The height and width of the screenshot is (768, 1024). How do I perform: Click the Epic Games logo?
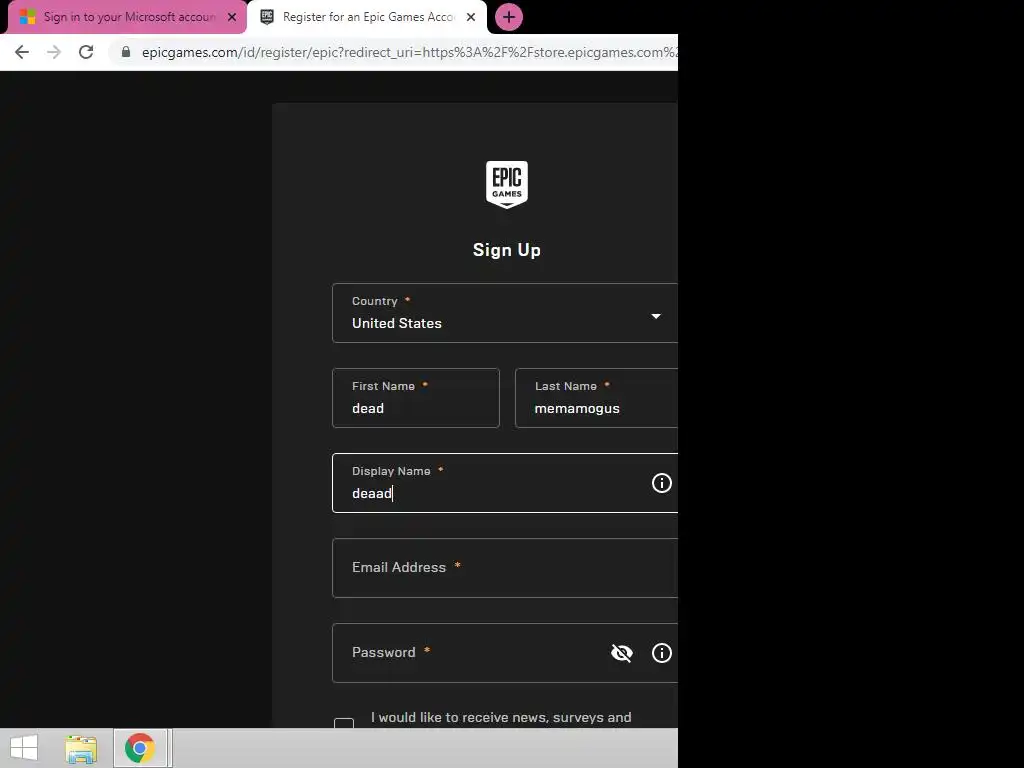(x=507, y=185)
